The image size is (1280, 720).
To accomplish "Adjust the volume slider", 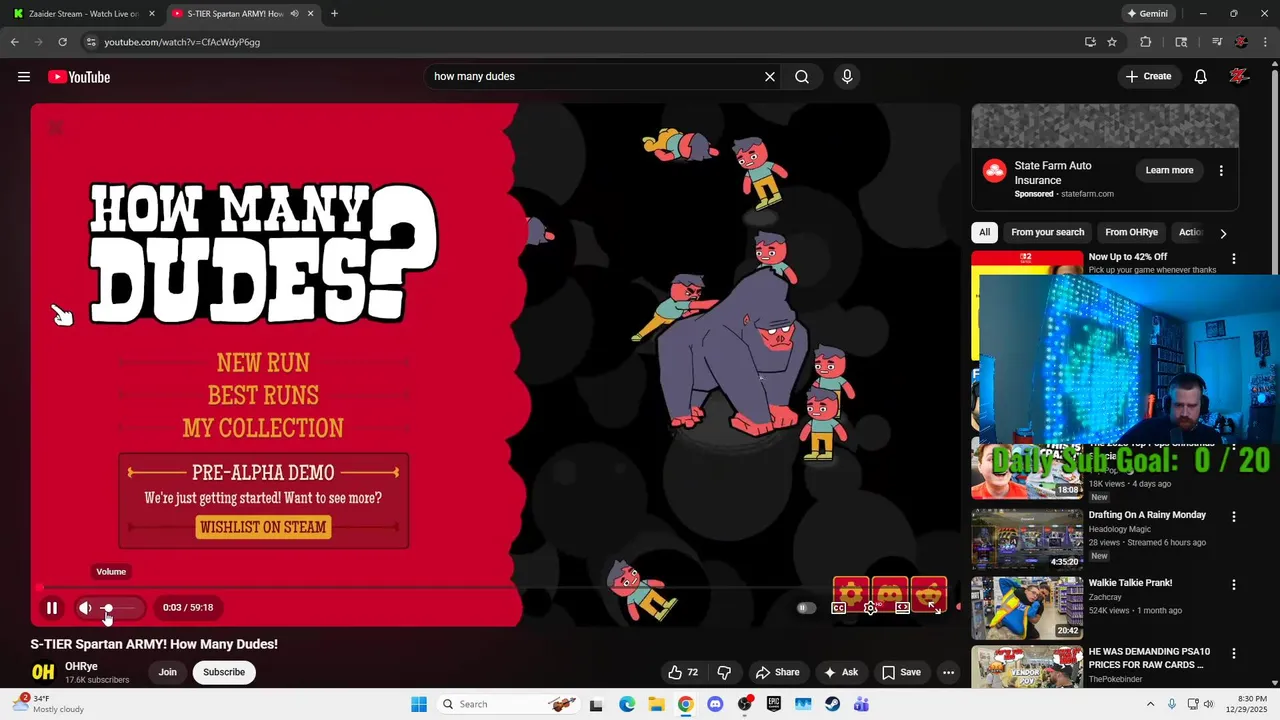I will 118,607.
